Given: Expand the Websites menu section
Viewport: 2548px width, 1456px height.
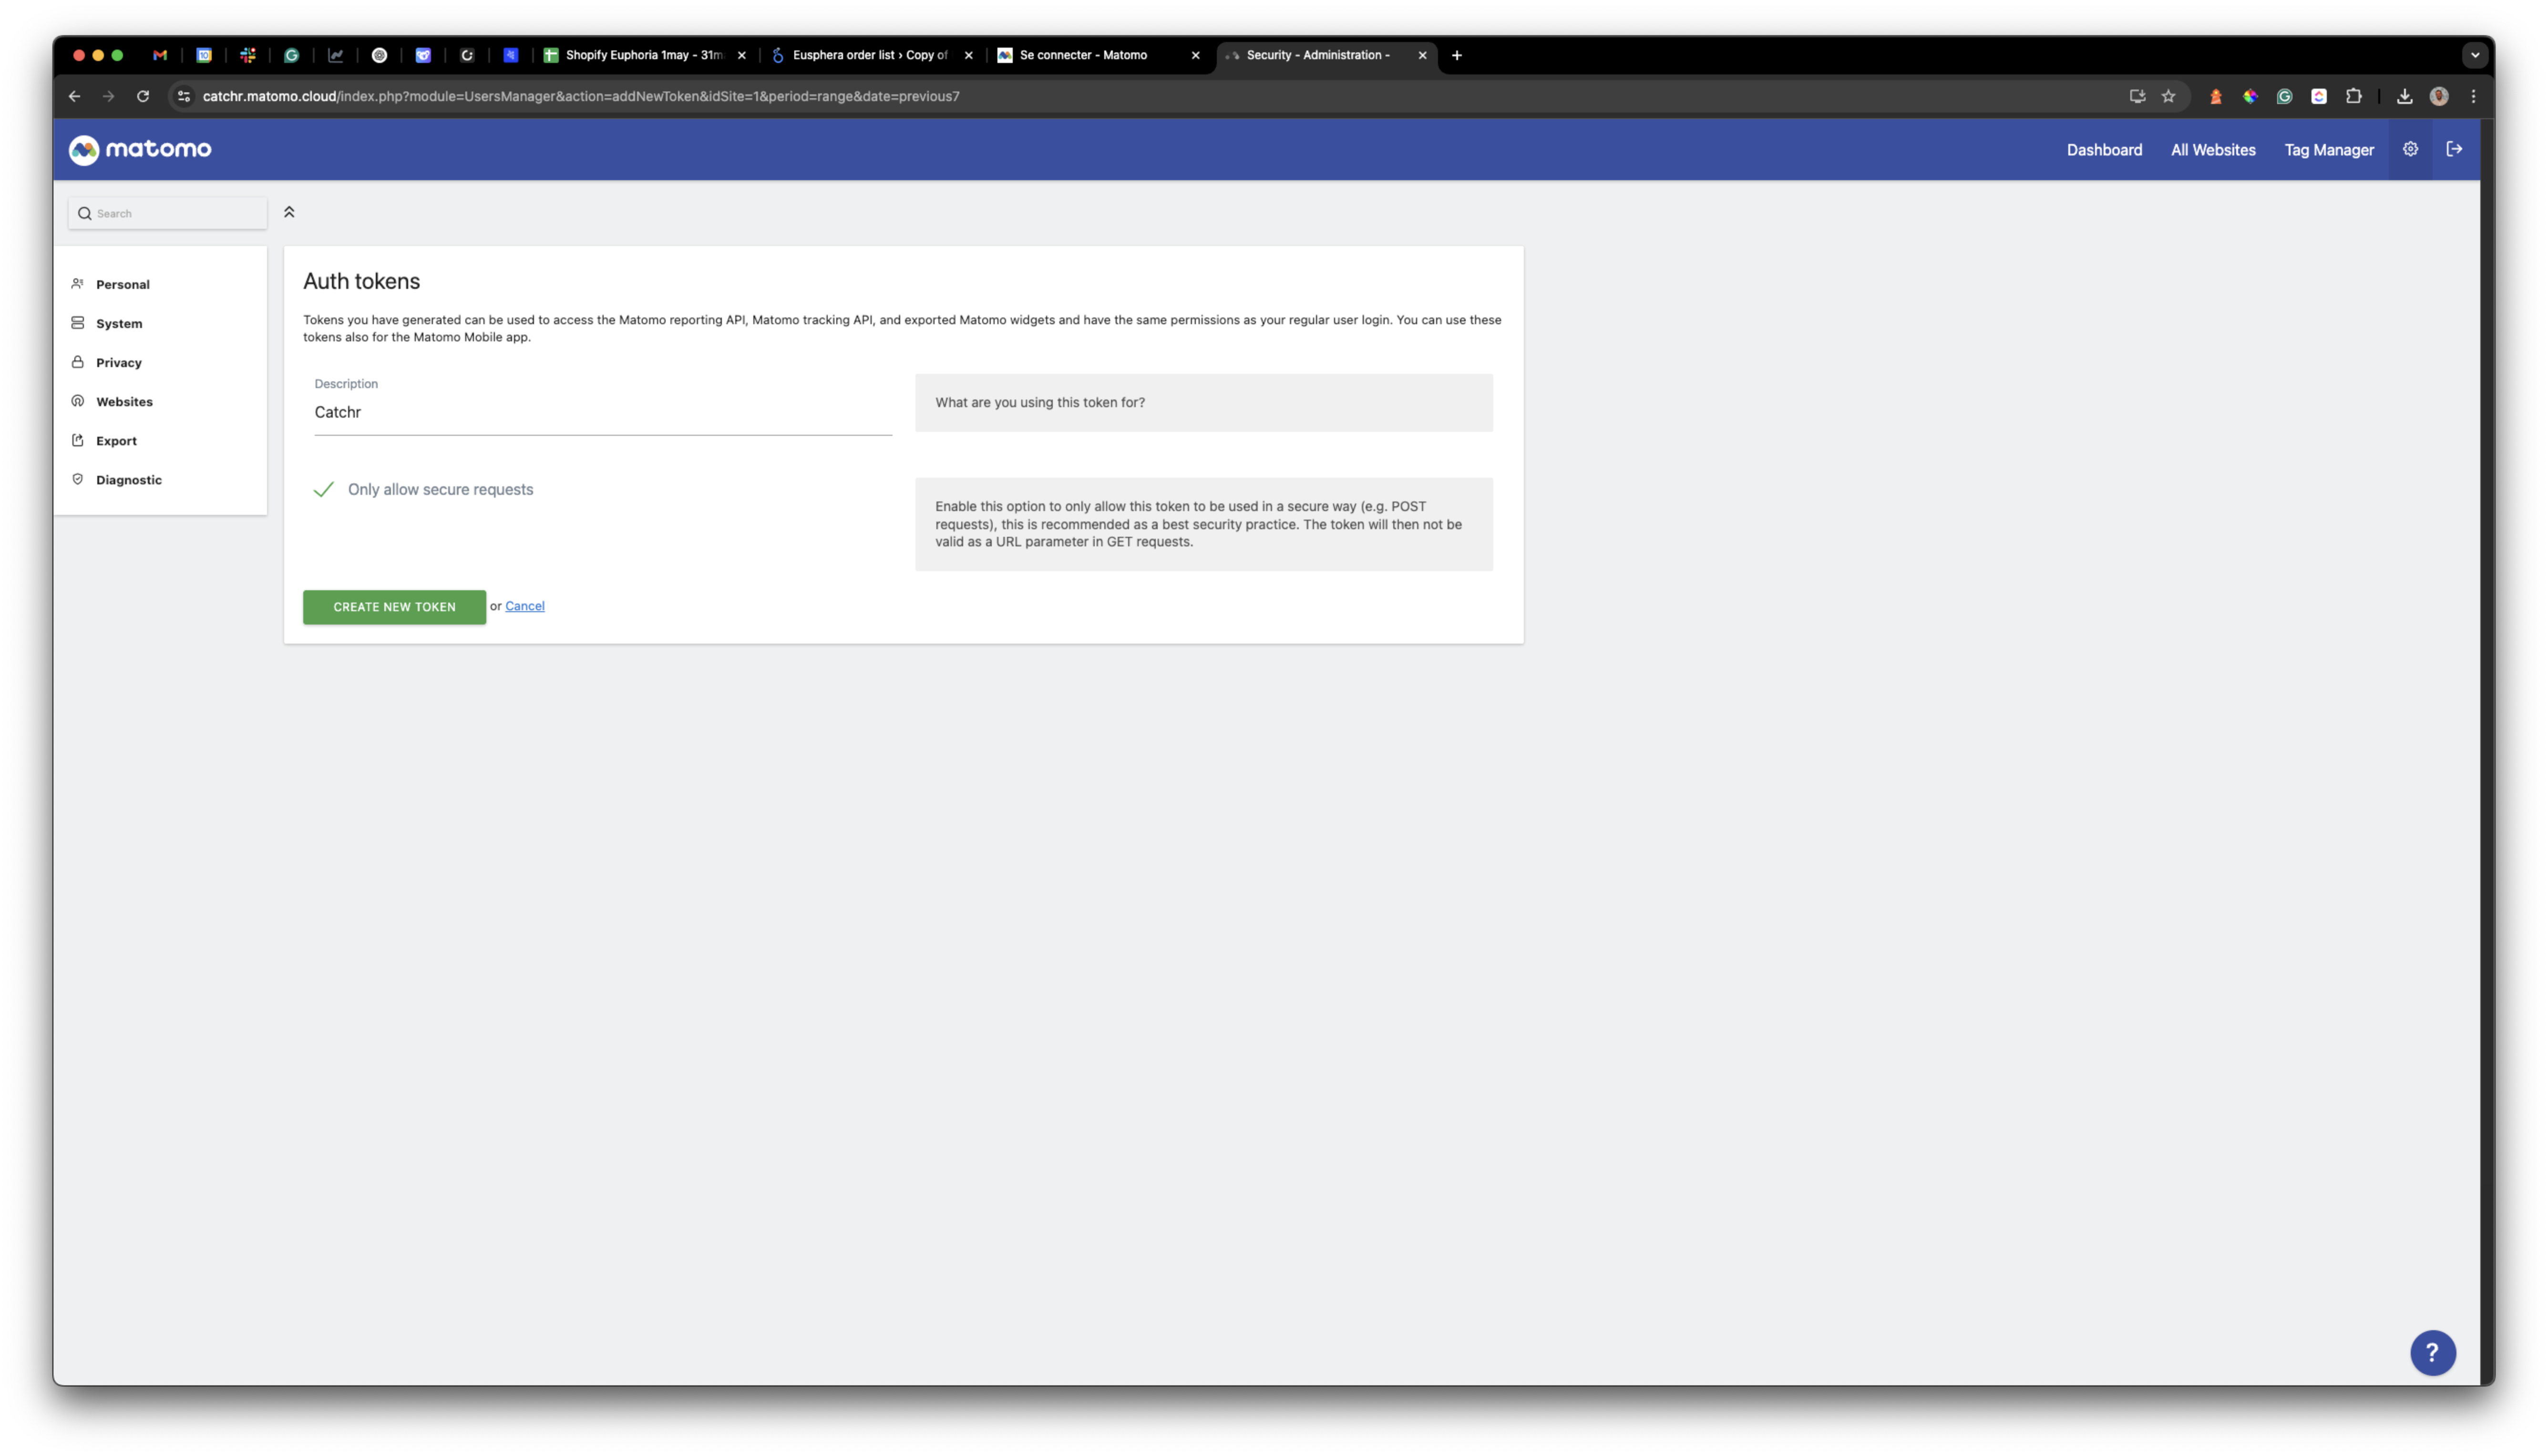Looking at the screenshot, I should [124, 401].
